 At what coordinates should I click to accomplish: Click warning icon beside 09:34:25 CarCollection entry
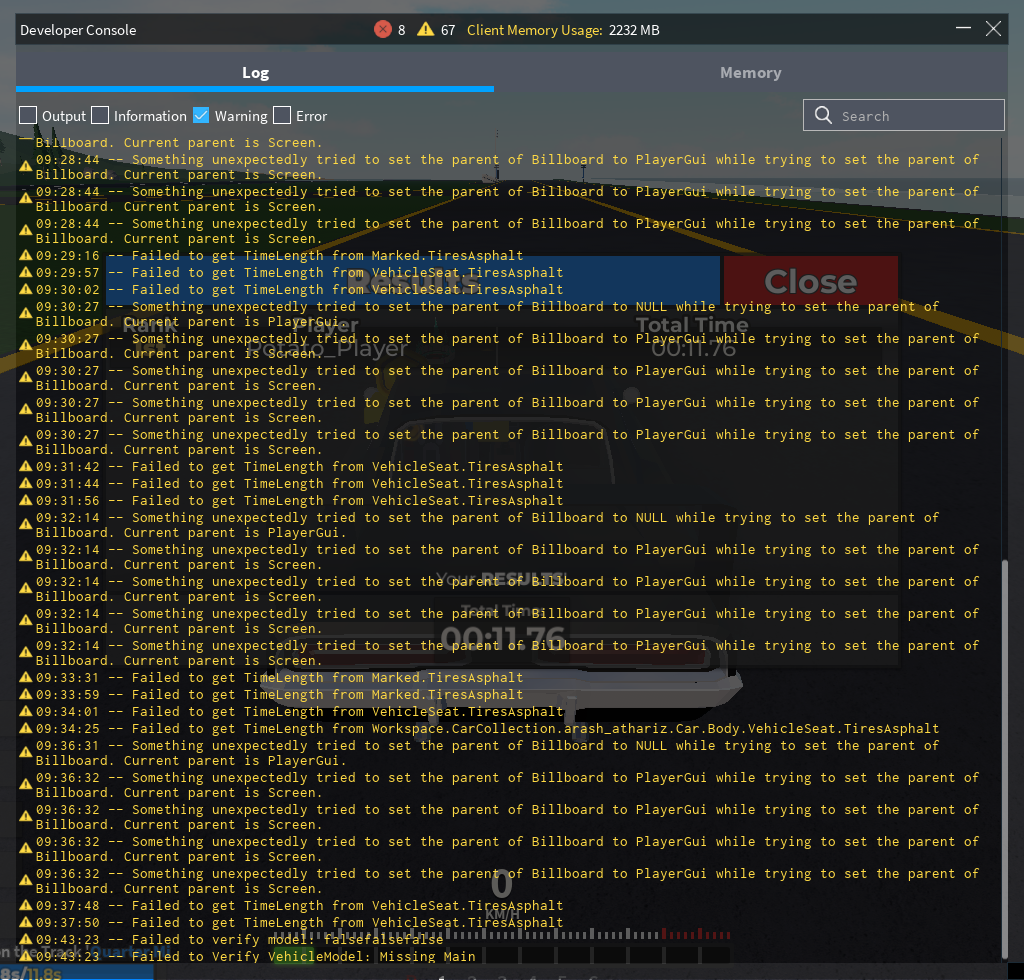click(25, 728)
